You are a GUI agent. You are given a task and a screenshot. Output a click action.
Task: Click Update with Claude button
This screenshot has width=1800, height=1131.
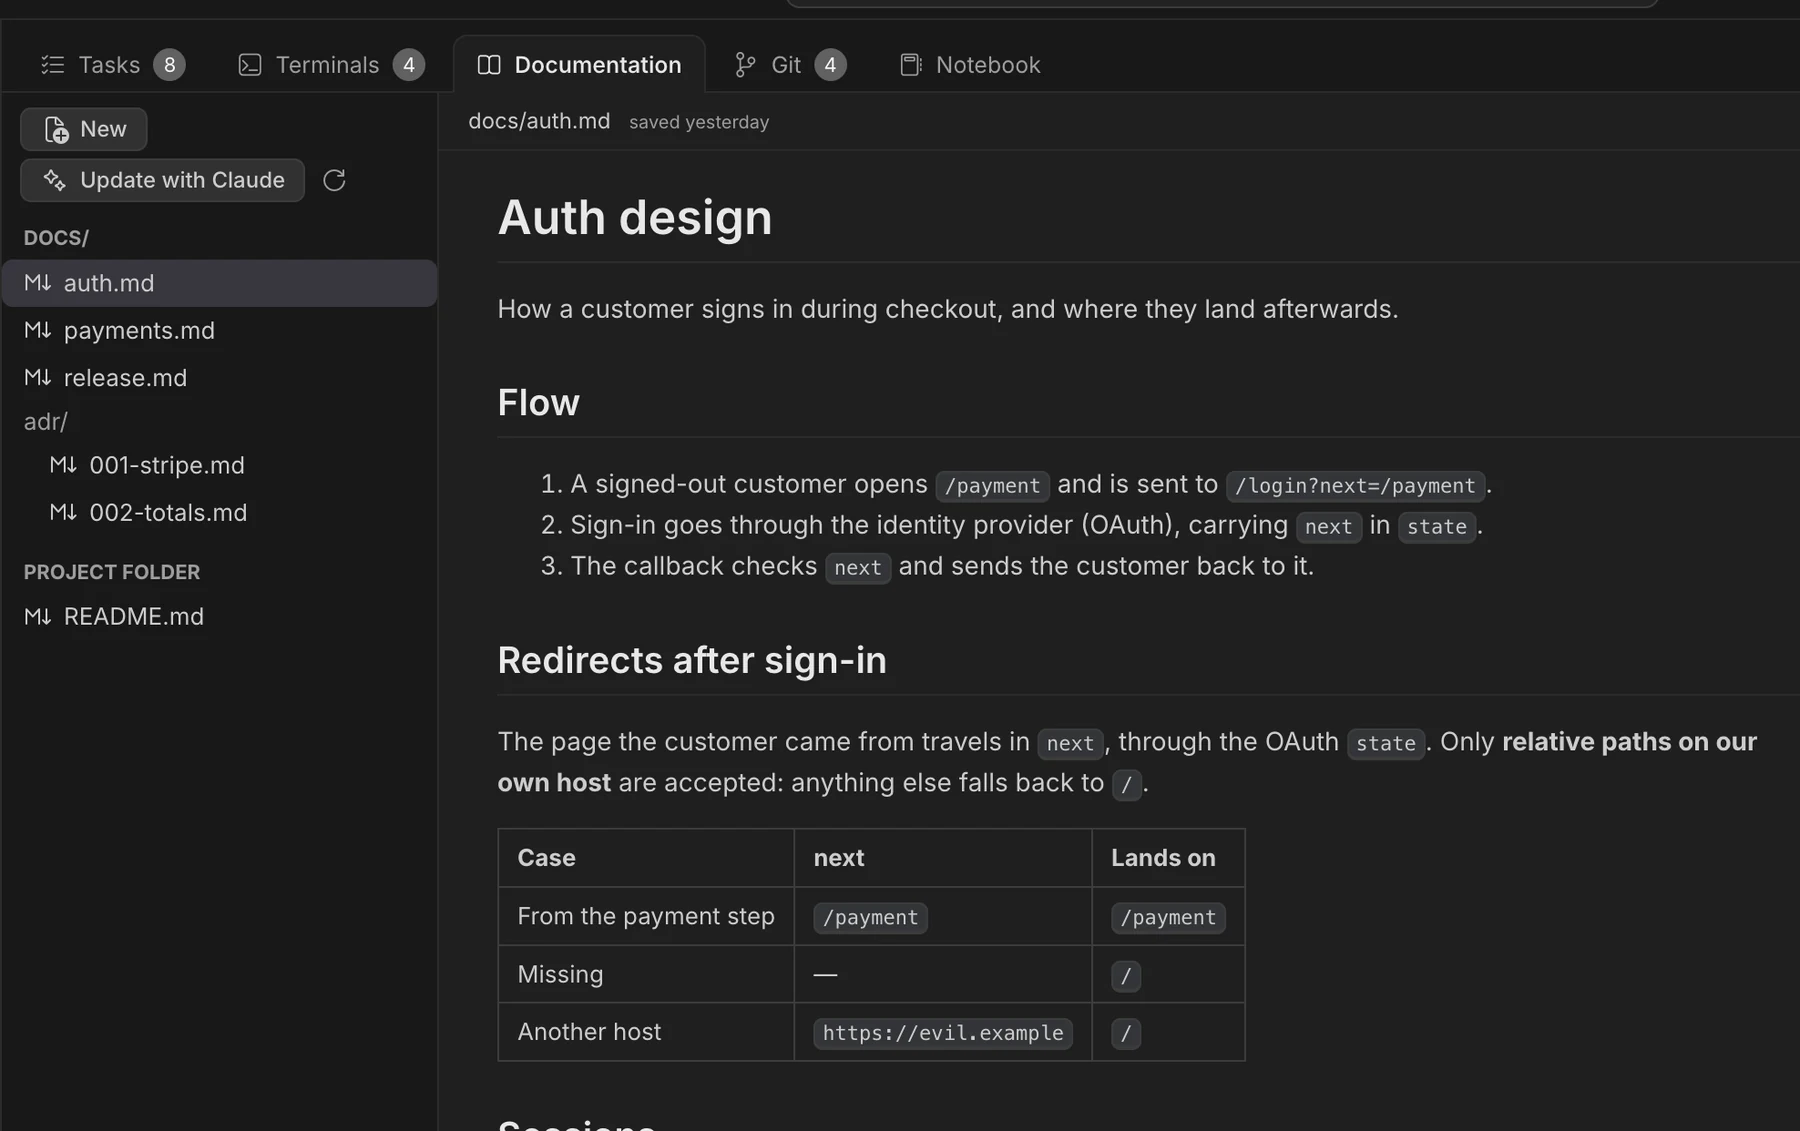[x=163, y=180]
